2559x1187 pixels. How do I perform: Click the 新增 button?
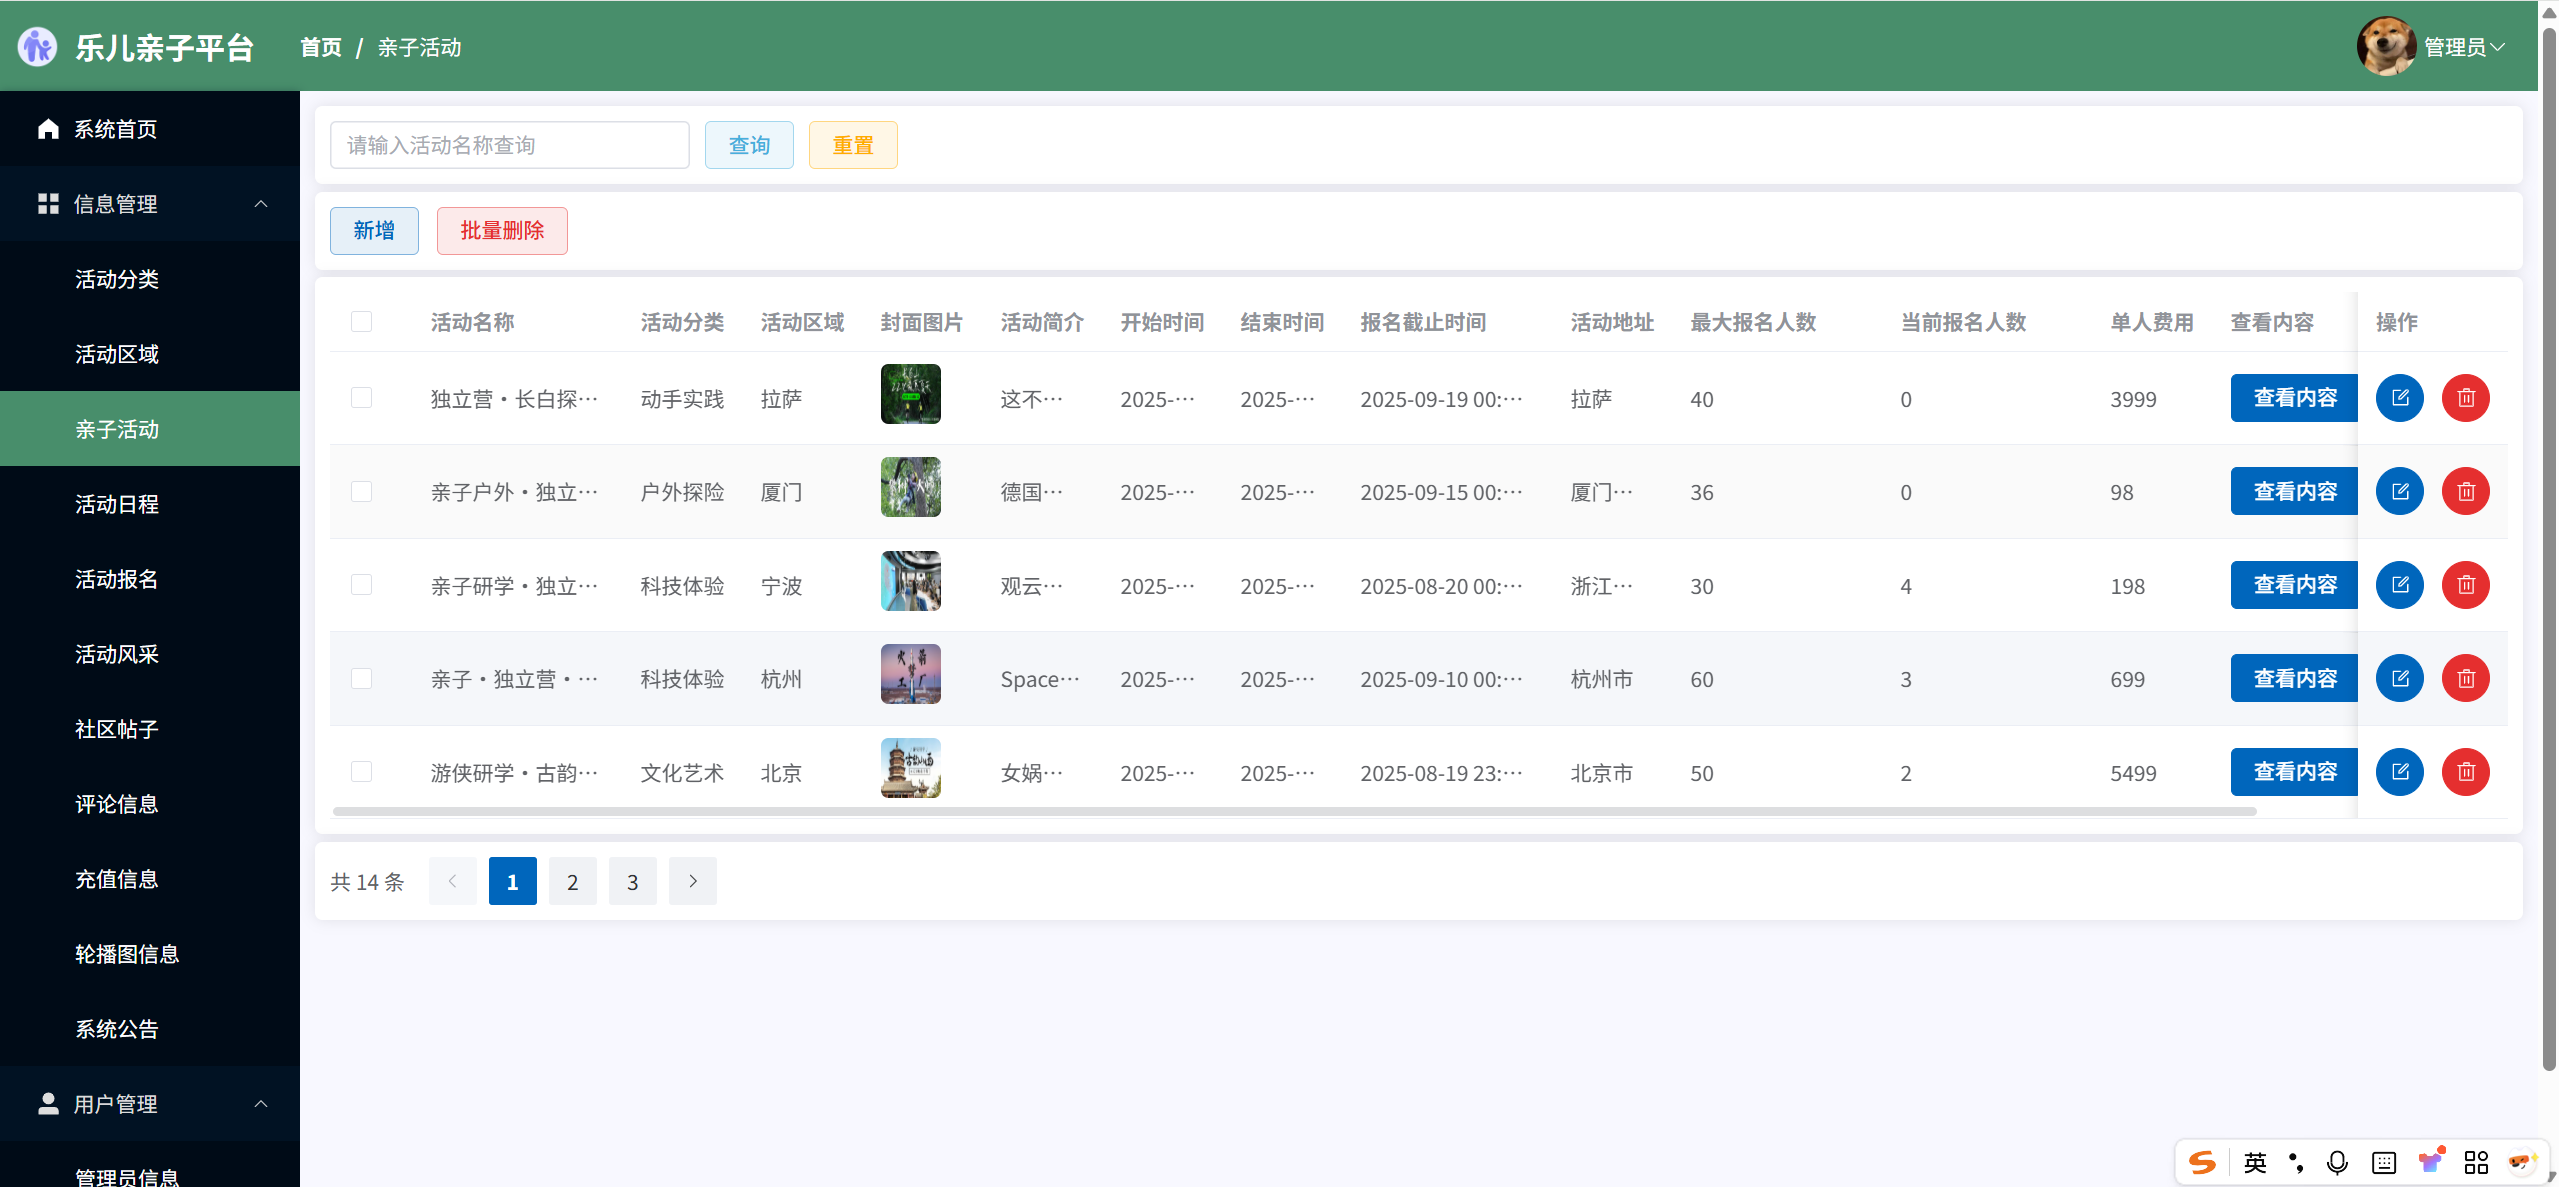point(374,231)
